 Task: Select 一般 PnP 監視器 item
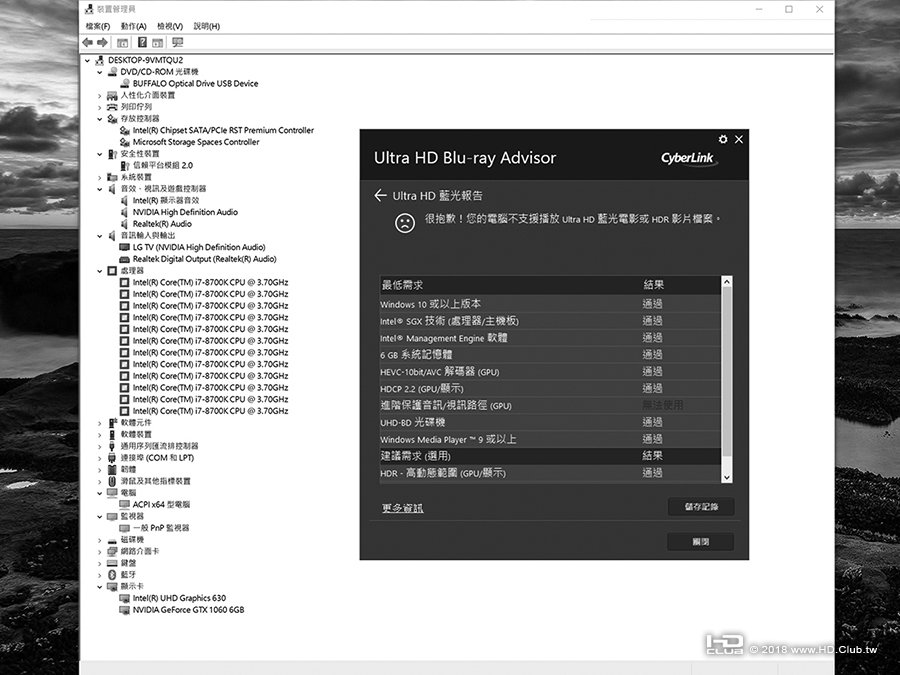point(161,527)
